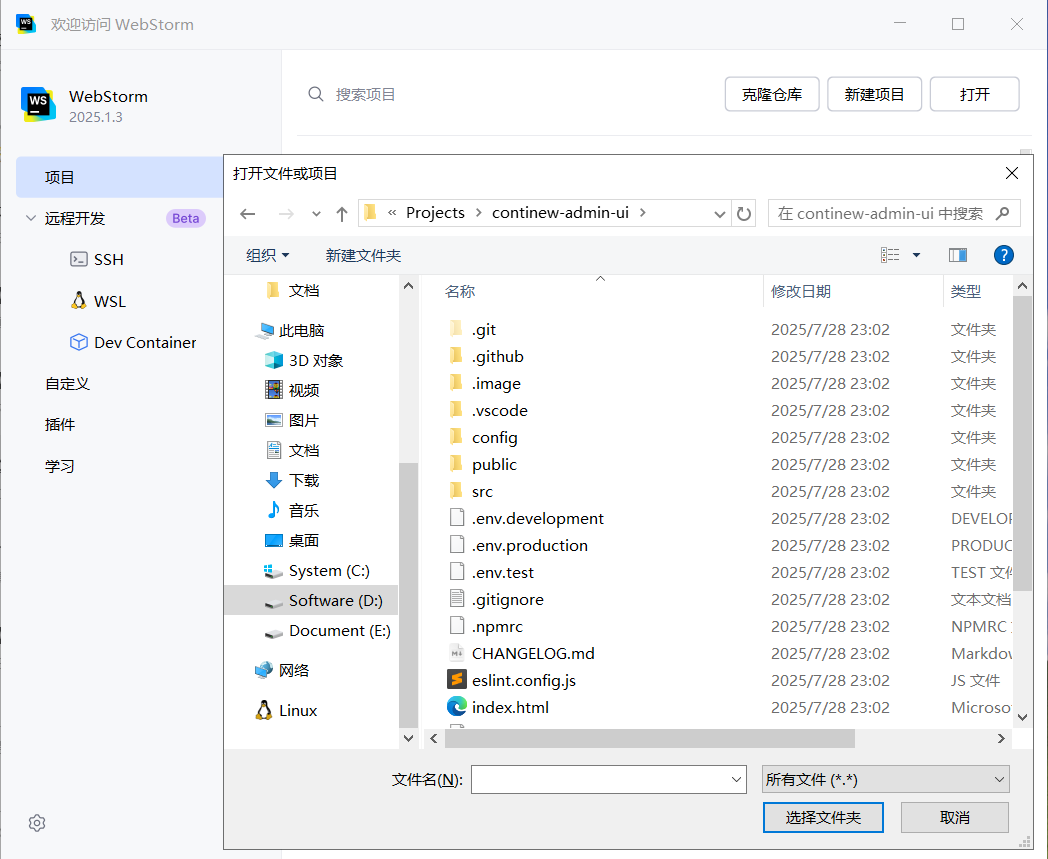Select 视频 folder in navigation pane
This screenshot has width=1048, height=859.
point(293,390)
